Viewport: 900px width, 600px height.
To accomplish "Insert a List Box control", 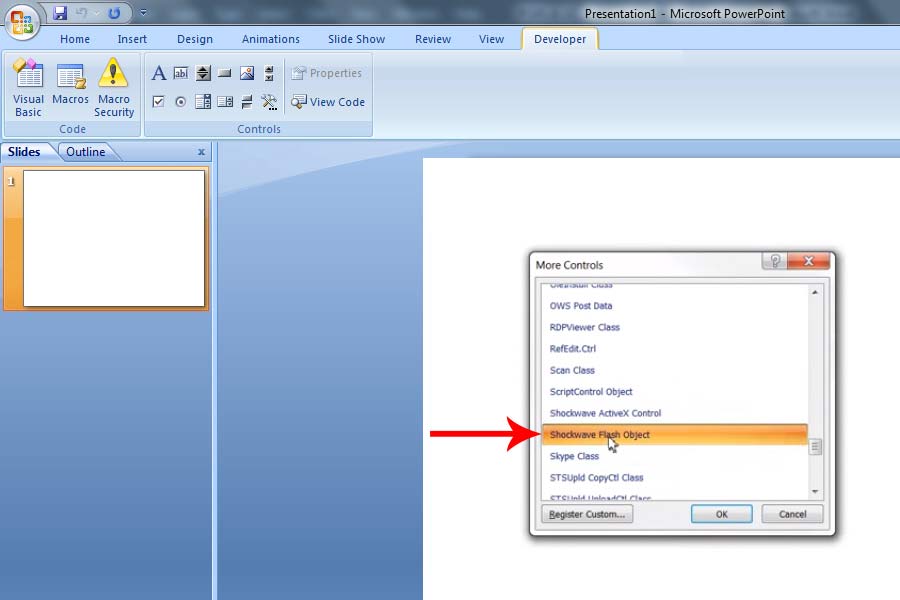I will click(x=203, y=102).
